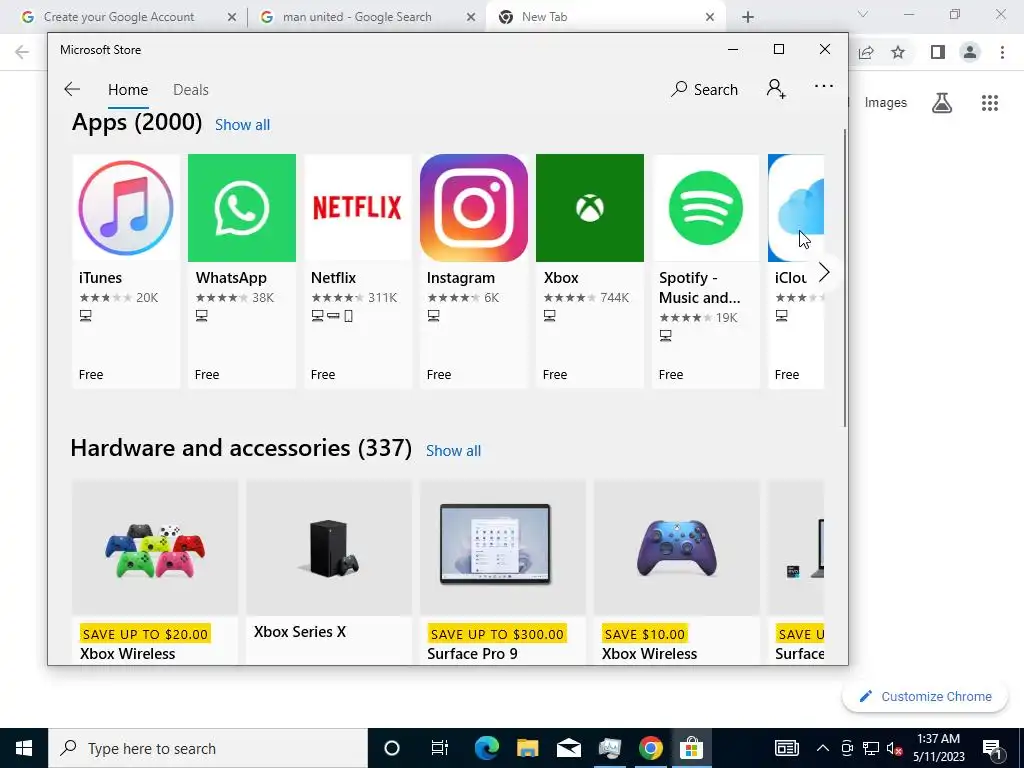Screen dimensions: 1024x768
Task: Click the Surface Pro 9 title
Action: click(472, 654)
